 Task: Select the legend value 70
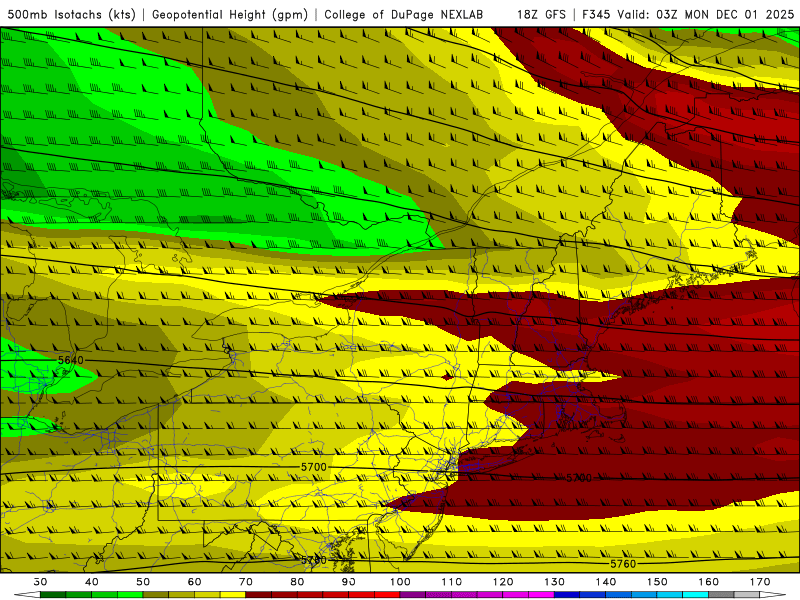(x=246, y=582)
